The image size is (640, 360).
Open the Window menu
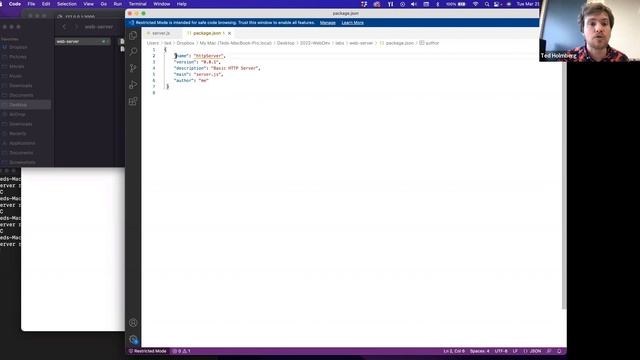tap(162, 4)
